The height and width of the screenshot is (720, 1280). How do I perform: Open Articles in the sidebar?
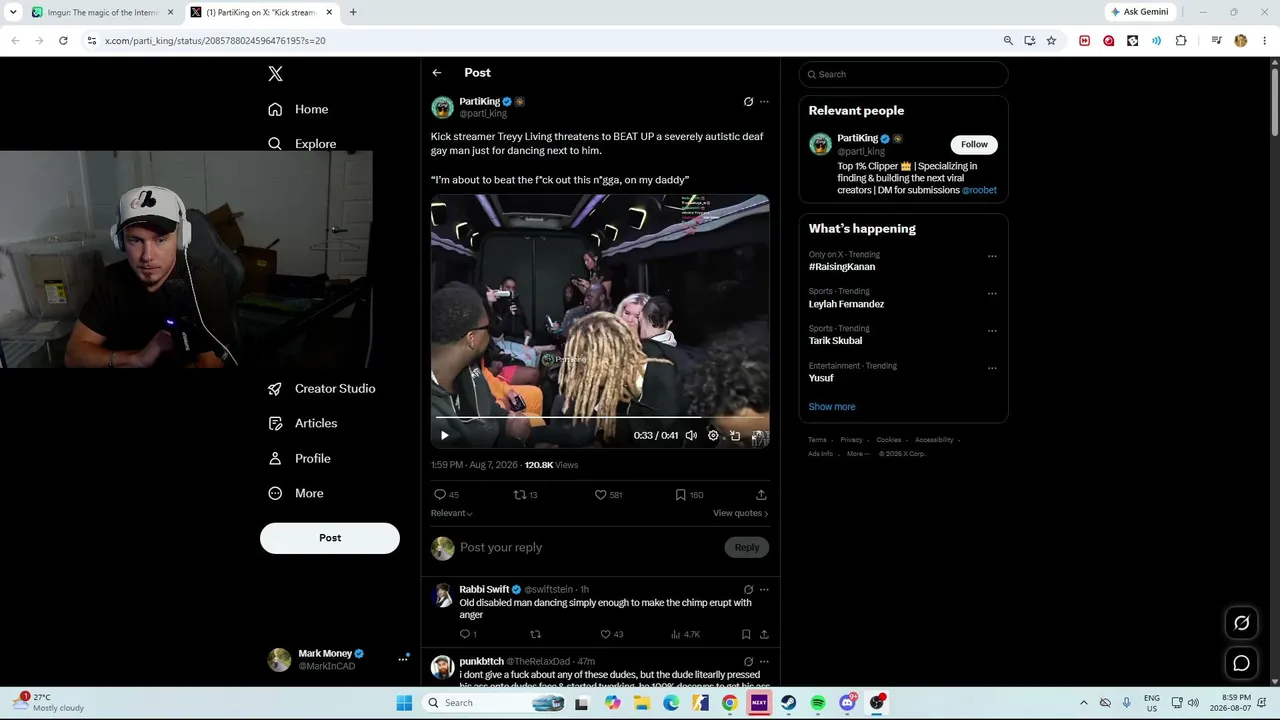(x=302, y=424)
